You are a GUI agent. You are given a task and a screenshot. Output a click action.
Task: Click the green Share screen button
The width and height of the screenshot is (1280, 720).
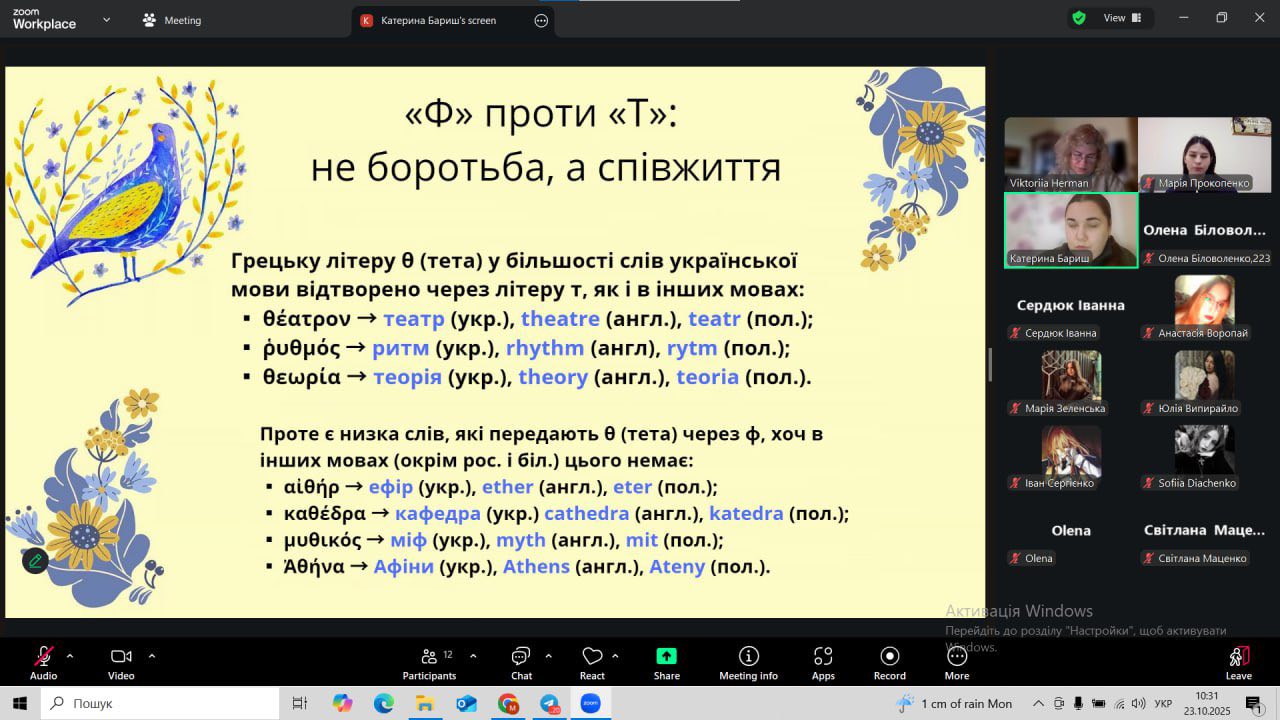click(x=666, y=662)
